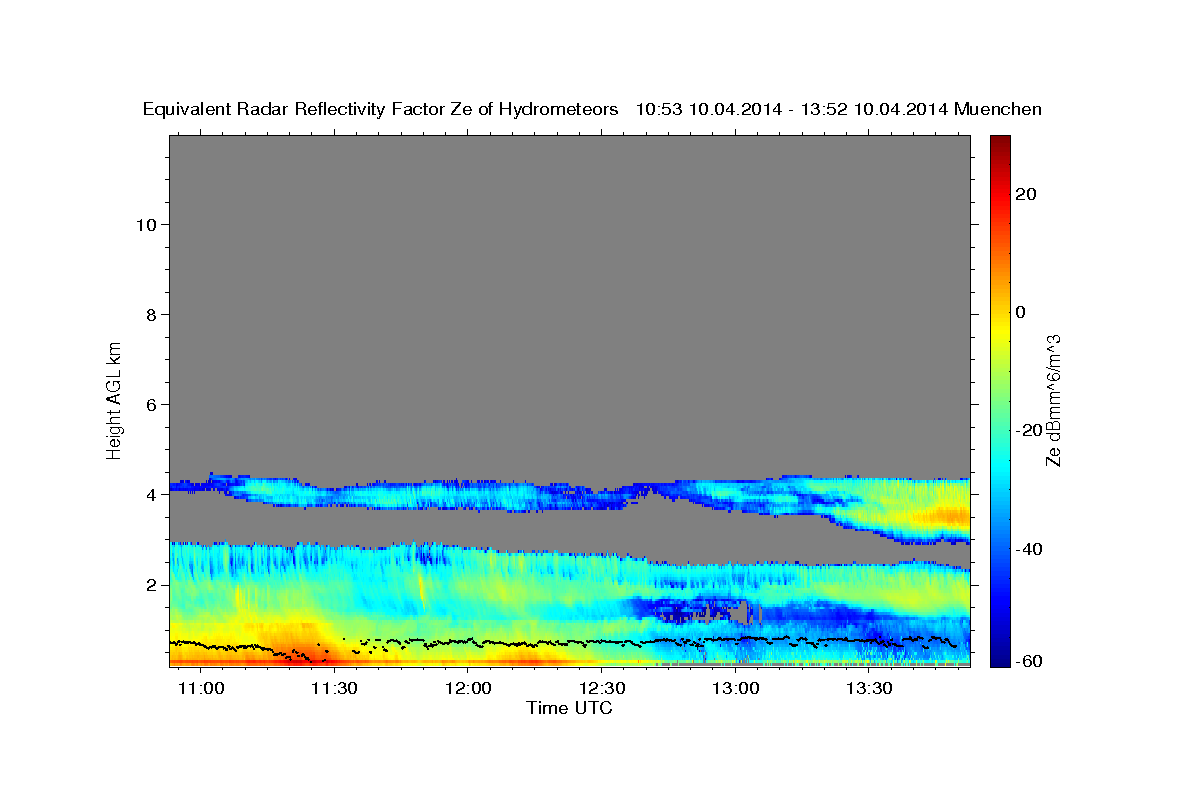Click the 'Time UTC' axis label
This screenshot has width=1200, height=800.
tap(569, 708)
